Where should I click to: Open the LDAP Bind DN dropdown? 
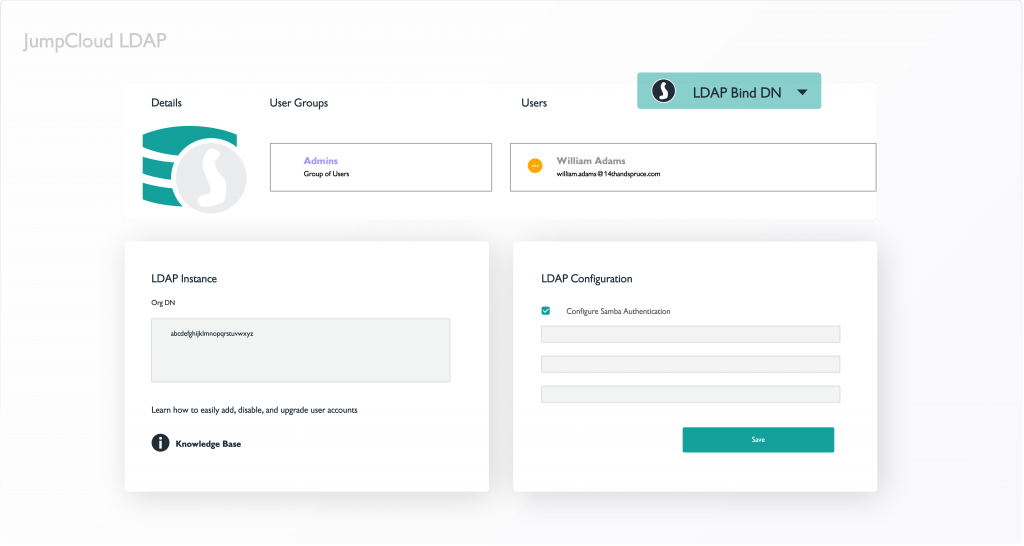point(729,91)
